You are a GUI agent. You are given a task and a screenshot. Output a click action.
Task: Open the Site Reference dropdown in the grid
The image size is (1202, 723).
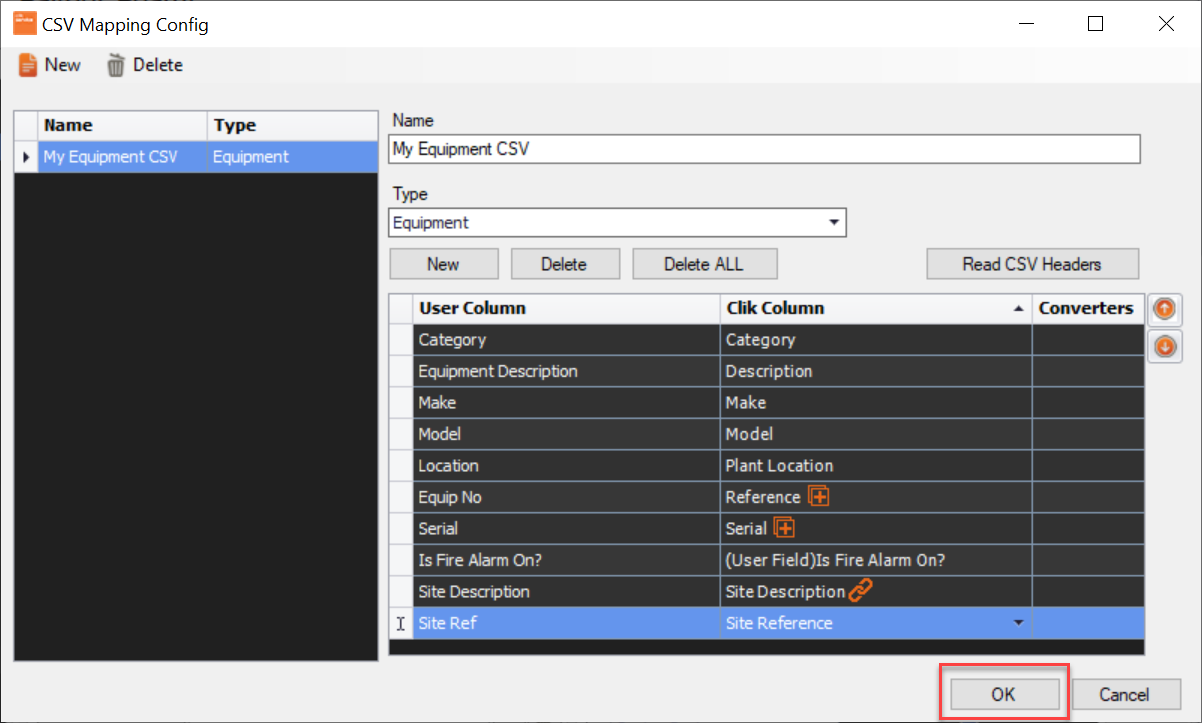click(1018, 622)
